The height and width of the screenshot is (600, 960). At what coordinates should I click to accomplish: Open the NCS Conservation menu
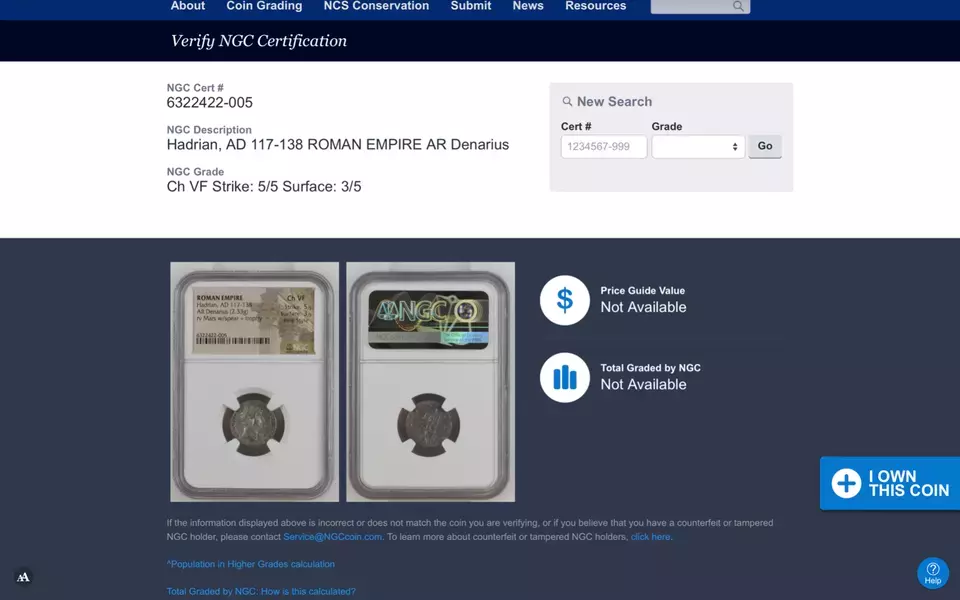[376, 6]
